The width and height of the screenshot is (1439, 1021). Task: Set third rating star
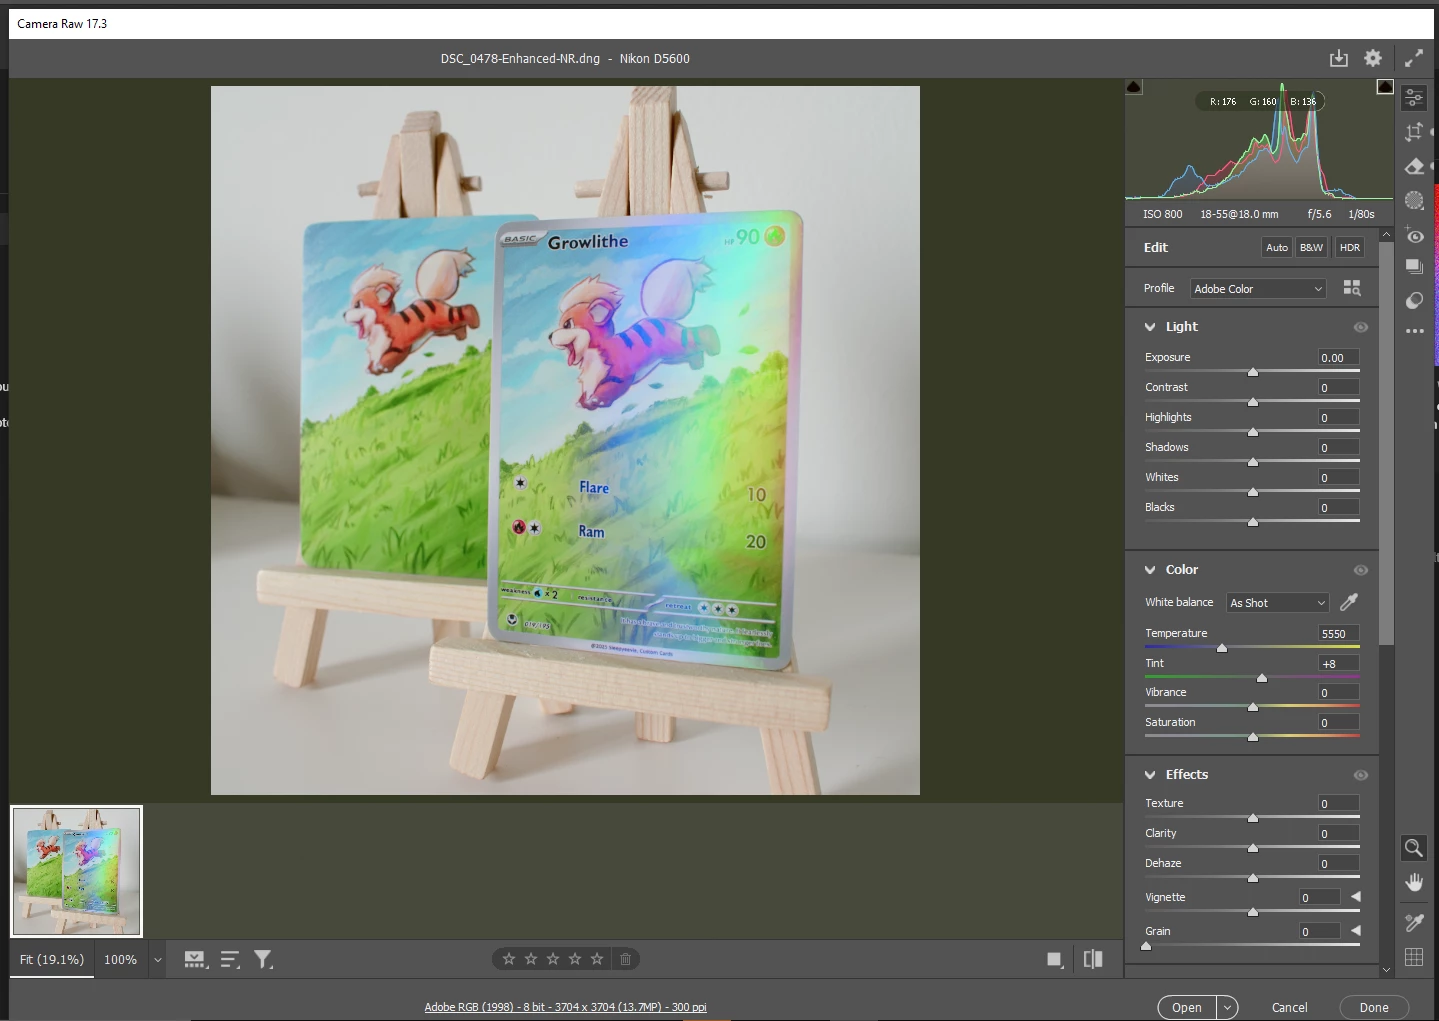553,959
